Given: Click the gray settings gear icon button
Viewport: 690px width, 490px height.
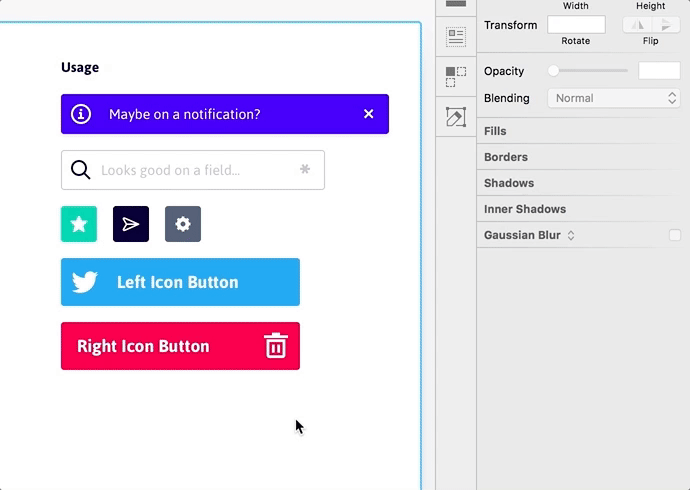Looking at the screenshot, I should pos(183,224).
